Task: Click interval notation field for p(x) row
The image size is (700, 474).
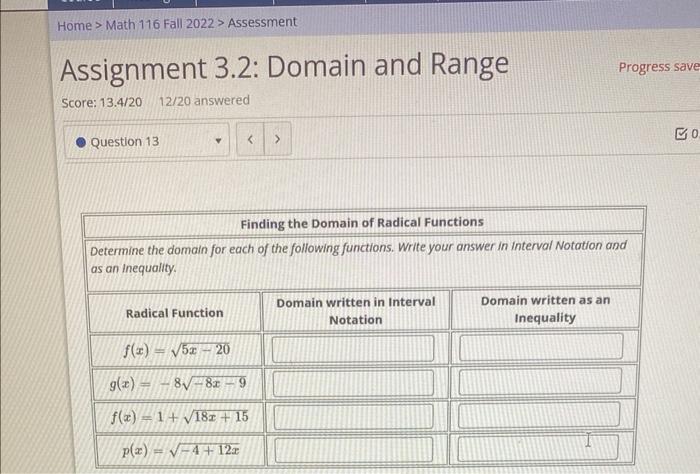Action: (x=354, y=449)
